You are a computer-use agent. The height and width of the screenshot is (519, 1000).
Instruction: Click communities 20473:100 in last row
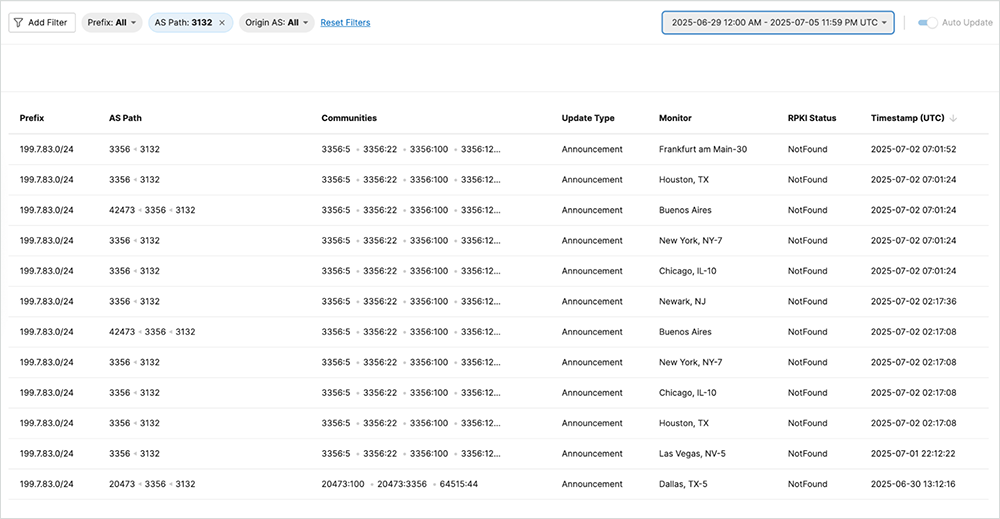[x=344, y=484]
